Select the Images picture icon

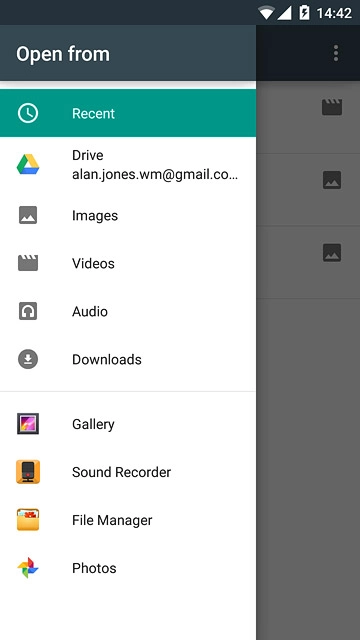click(x=28, y=215)
